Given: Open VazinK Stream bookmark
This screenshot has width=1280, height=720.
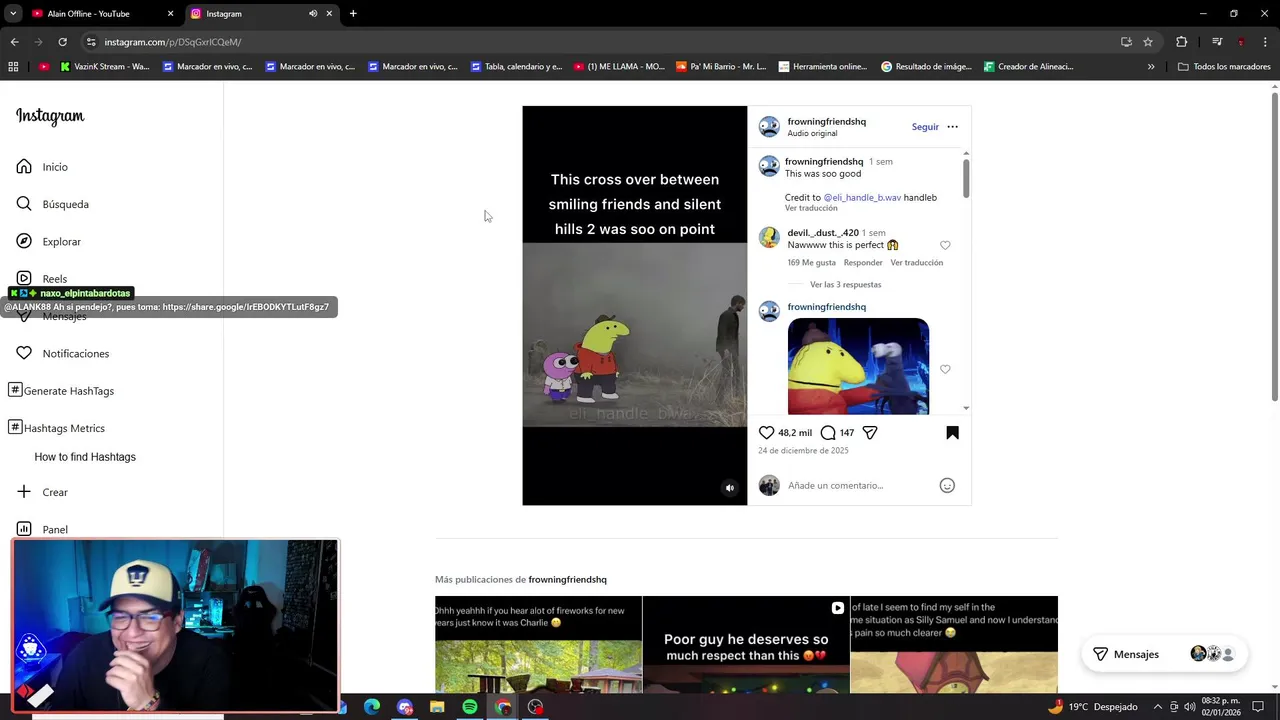Looking at the screenshot, I should tap(104, 67).
